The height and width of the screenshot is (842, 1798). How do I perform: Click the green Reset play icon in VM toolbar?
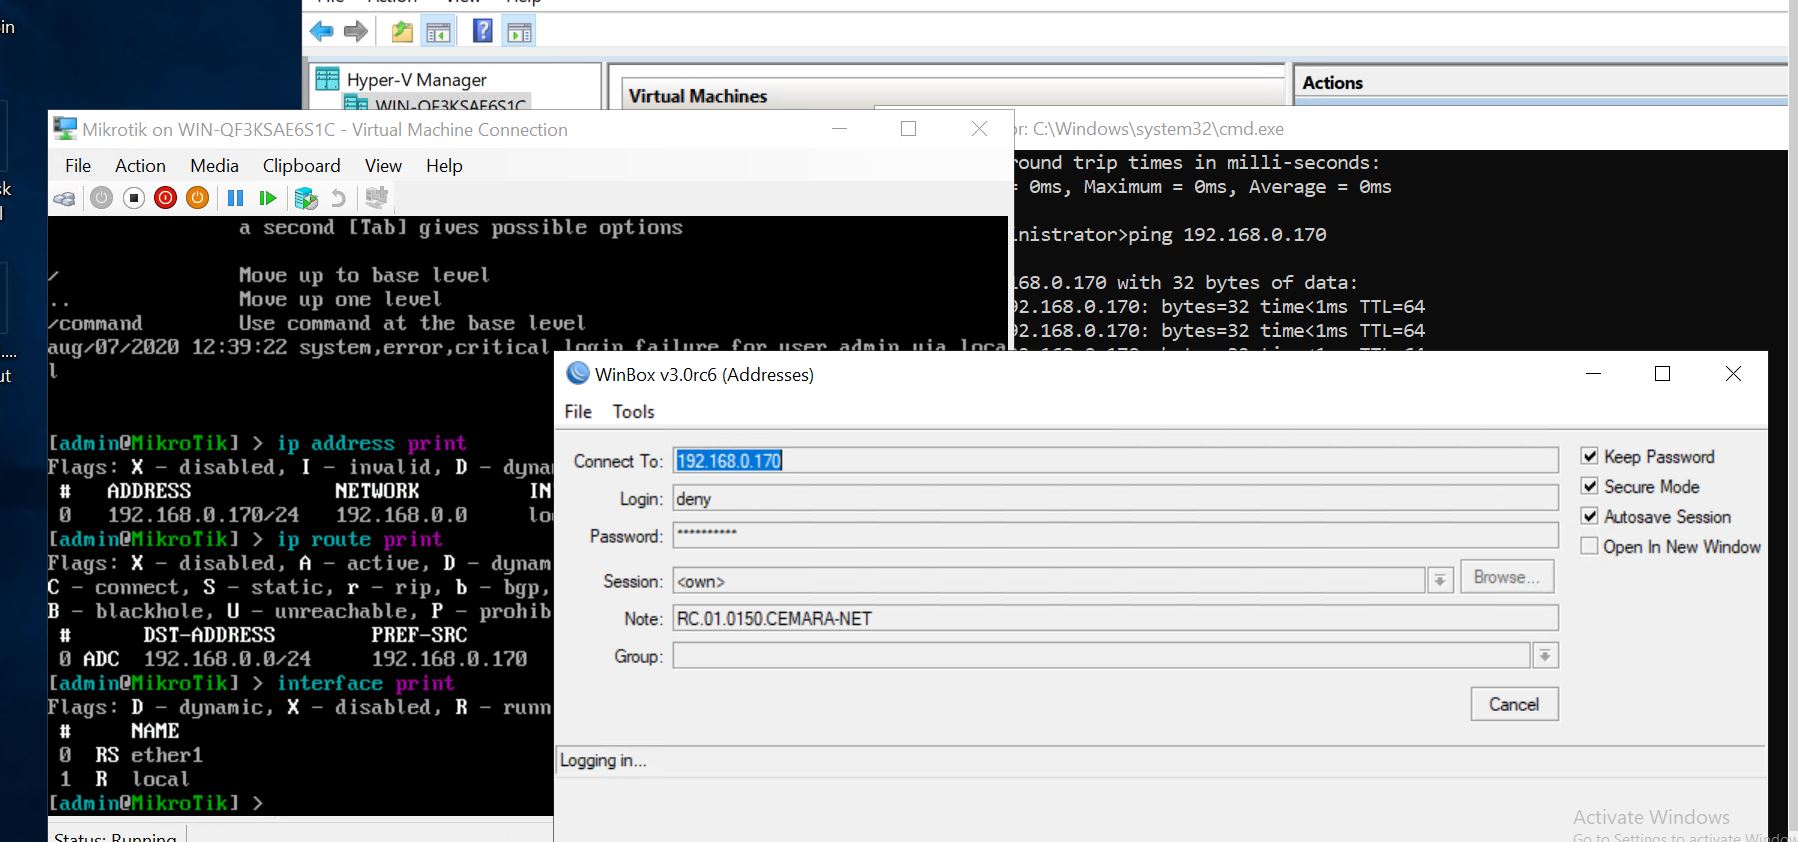click(x=267, y=198)
